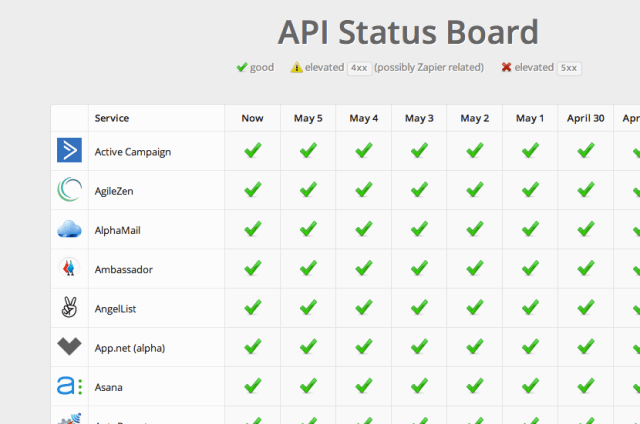640x424 pixels.
Task: Click the Ambassador logo icon
Action: pos(69,268)
